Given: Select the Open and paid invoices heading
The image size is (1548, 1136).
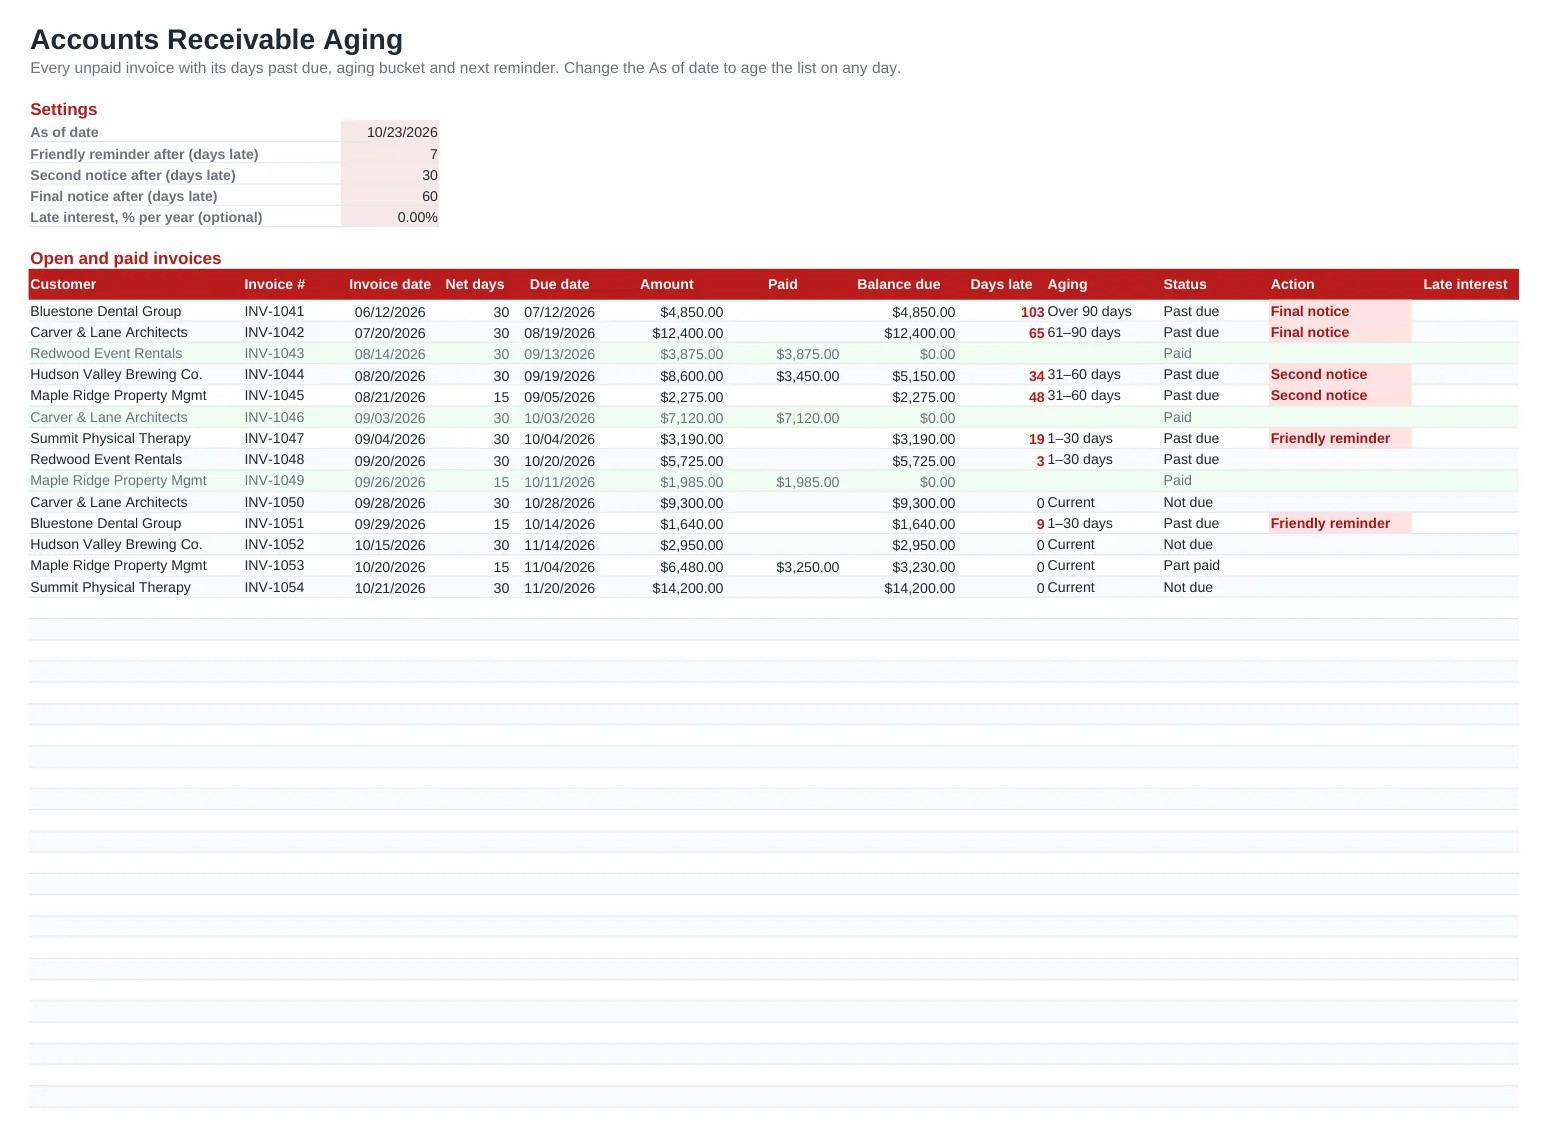Looking at the screenshot, I should 126,258.
